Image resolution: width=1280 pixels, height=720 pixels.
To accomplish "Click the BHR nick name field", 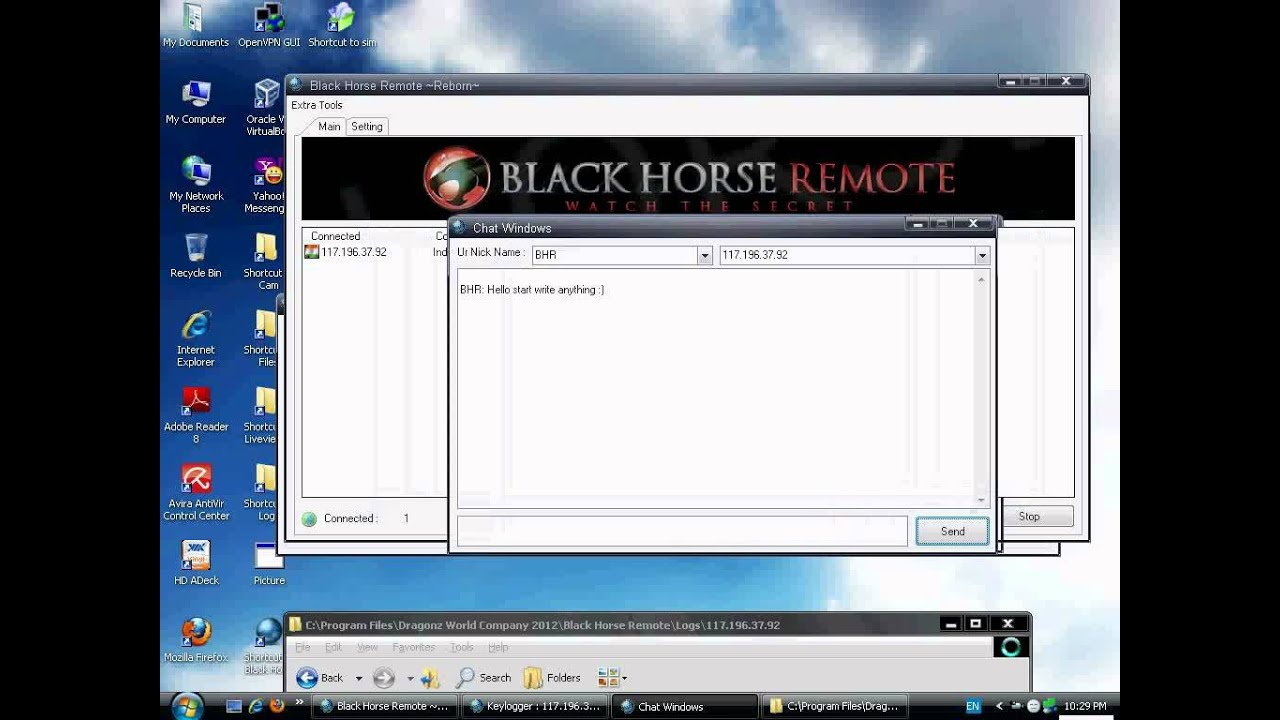I will 614,255.
